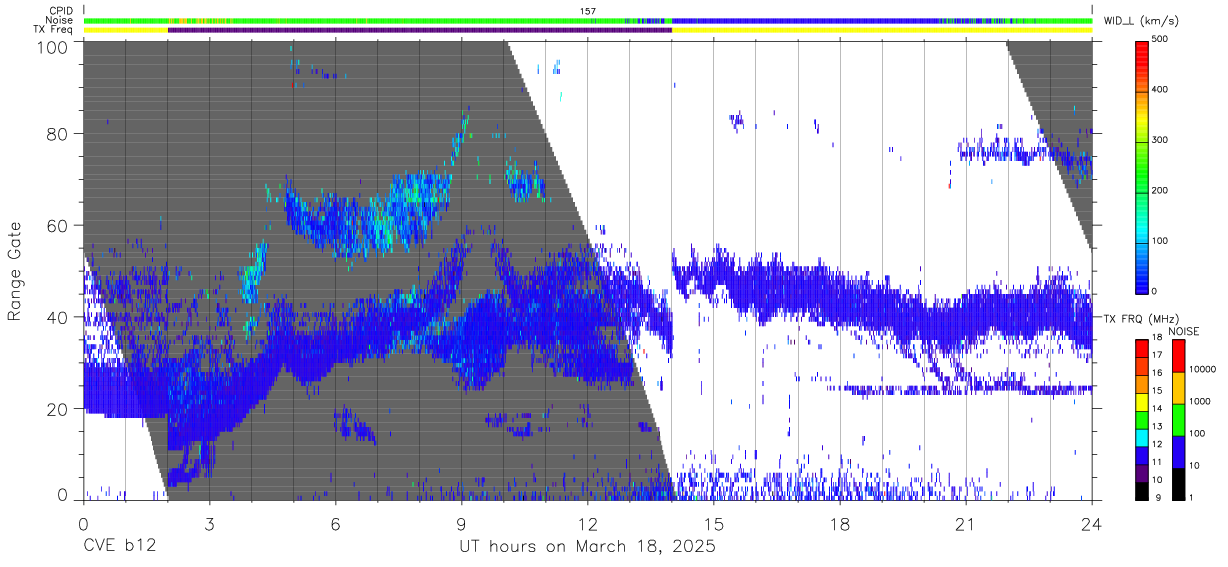Click the blue bottom of width colorbar
This screenshot has height=567, width=1228.
1142,280
